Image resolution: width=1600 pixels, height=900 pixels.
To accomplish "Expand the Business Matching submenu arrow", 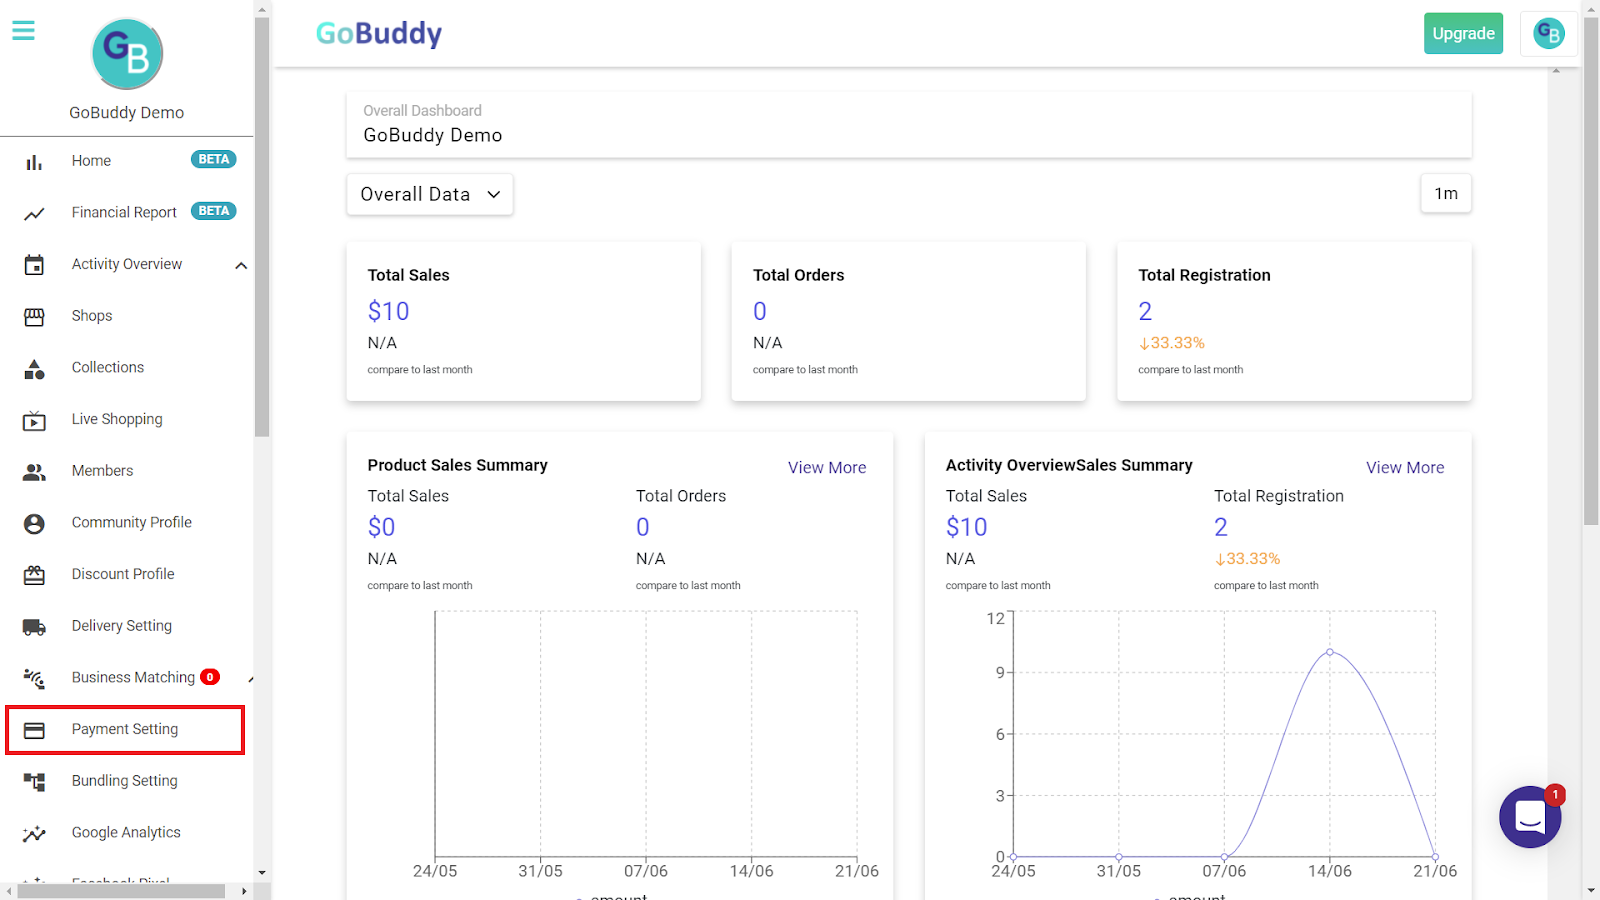I will point(250,679).
